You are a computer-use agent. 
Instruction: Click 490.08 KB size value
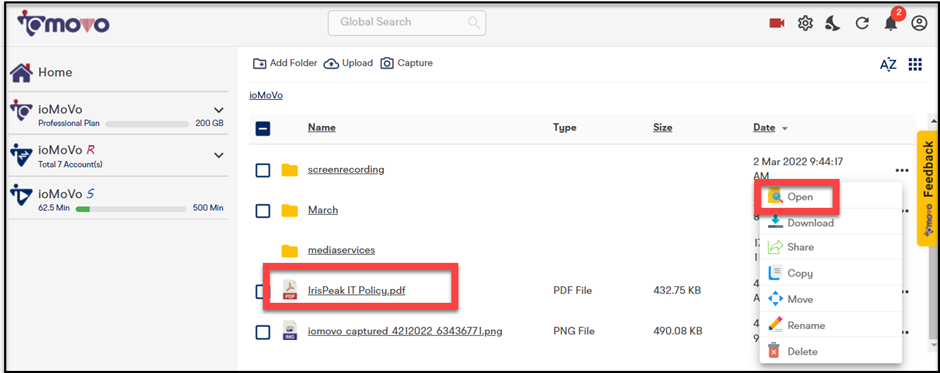tap(677, 331)
